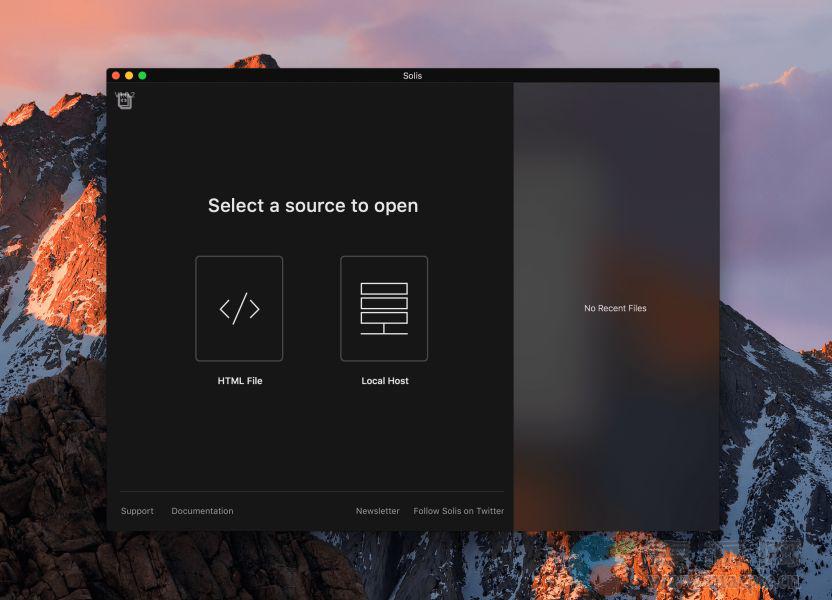Click the "No Recent Files" message
This screenshot has height=600, width=832.
[x=615, y=308]
